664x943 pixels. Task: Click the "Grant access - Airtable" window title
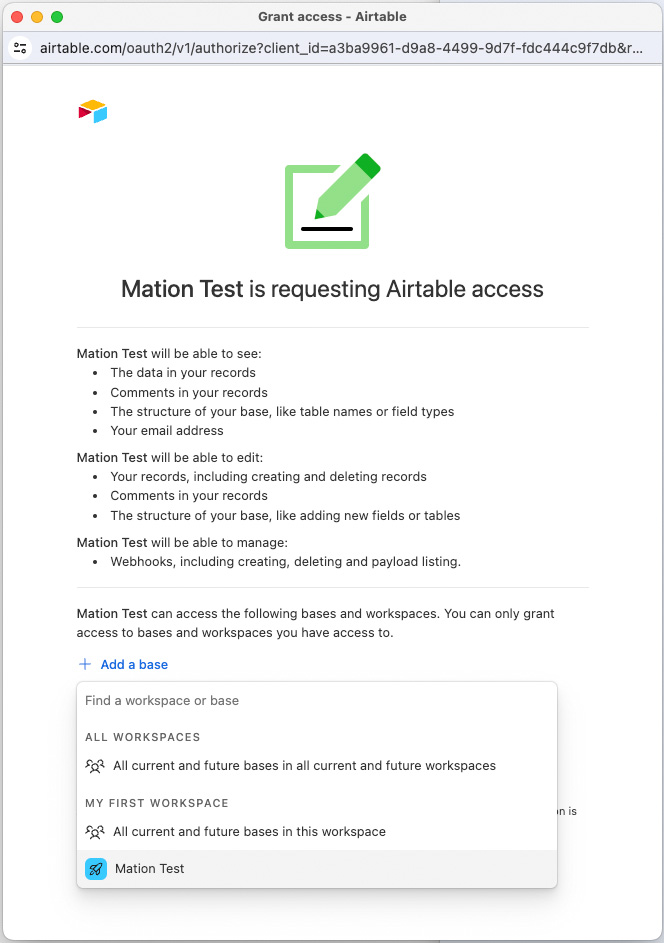point(332,17)
